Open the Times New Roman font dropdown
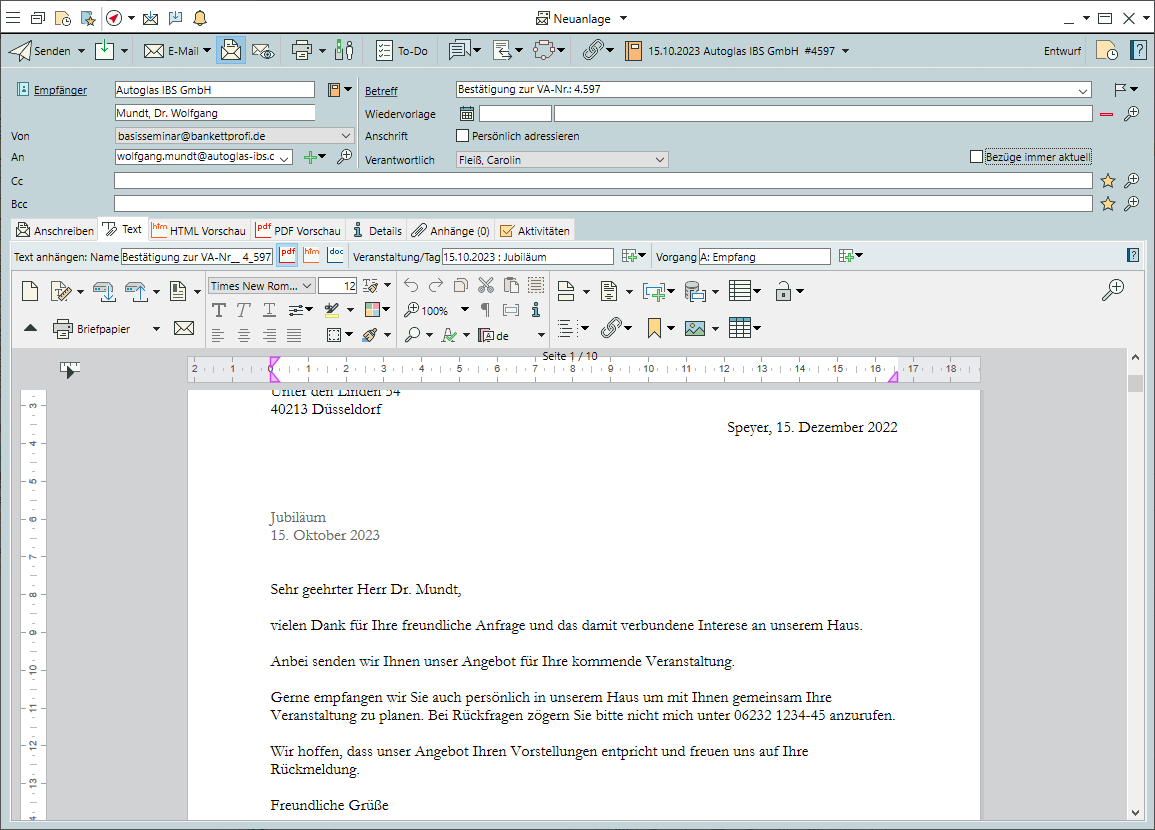 tap(263, 286)
